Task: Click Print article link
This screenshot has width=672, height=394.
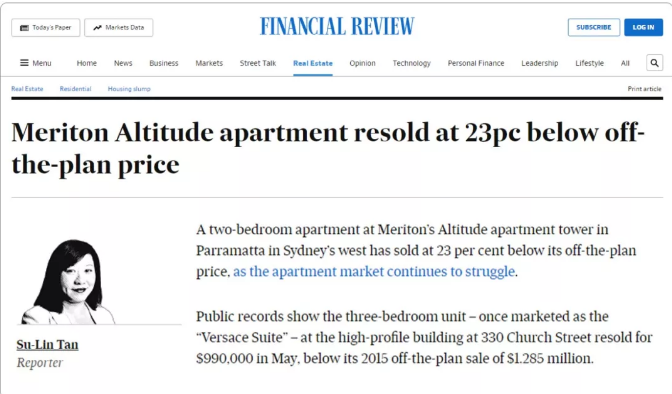Action: point(644,89)
